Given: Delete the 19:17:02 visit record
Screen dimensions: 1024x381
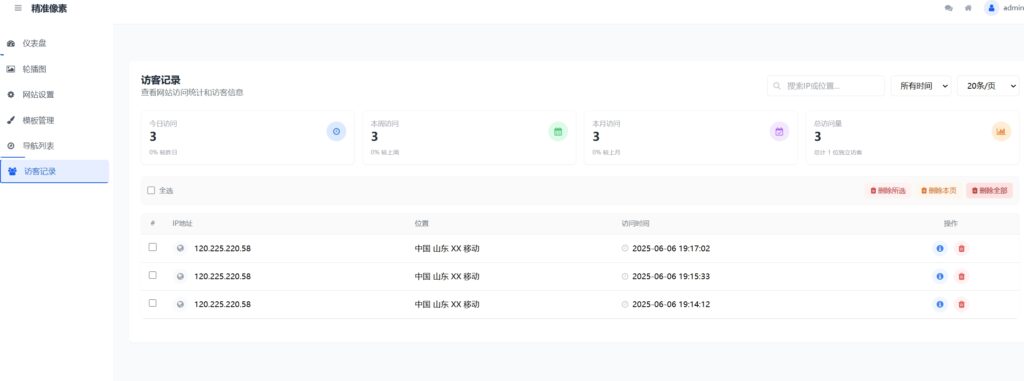Looking at the screenshot, I should [x=961, y=248].
